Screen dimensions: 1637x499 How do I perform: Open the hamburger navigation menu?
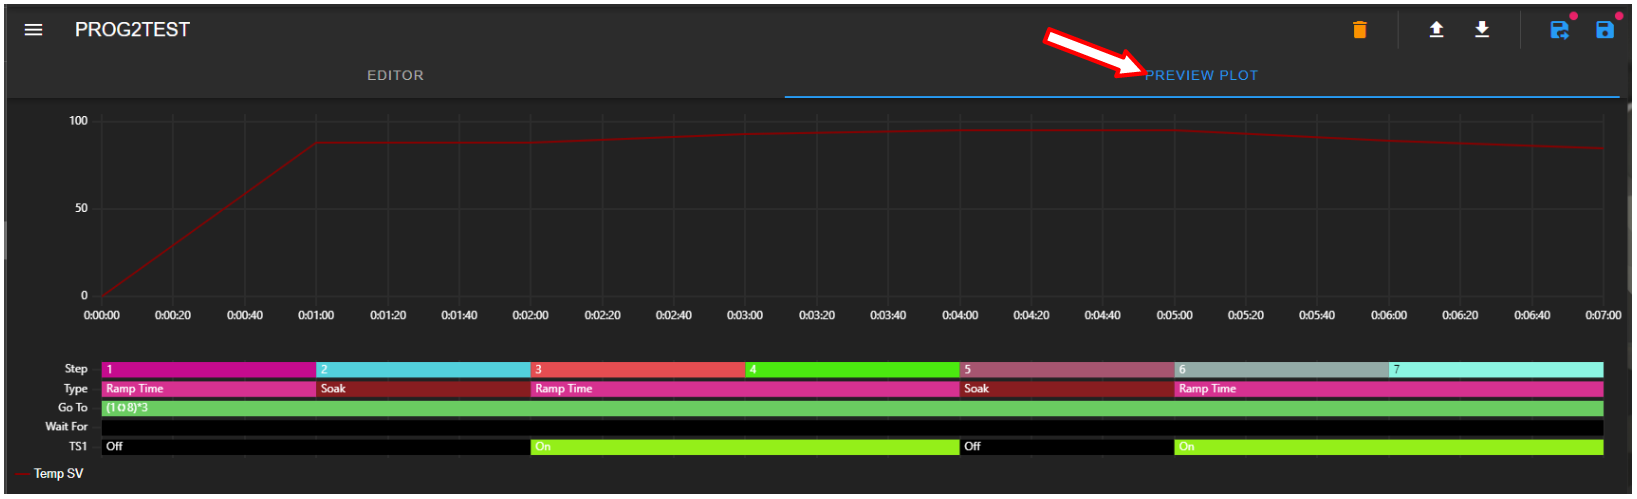pyautogui.click(x=33, y=30)
